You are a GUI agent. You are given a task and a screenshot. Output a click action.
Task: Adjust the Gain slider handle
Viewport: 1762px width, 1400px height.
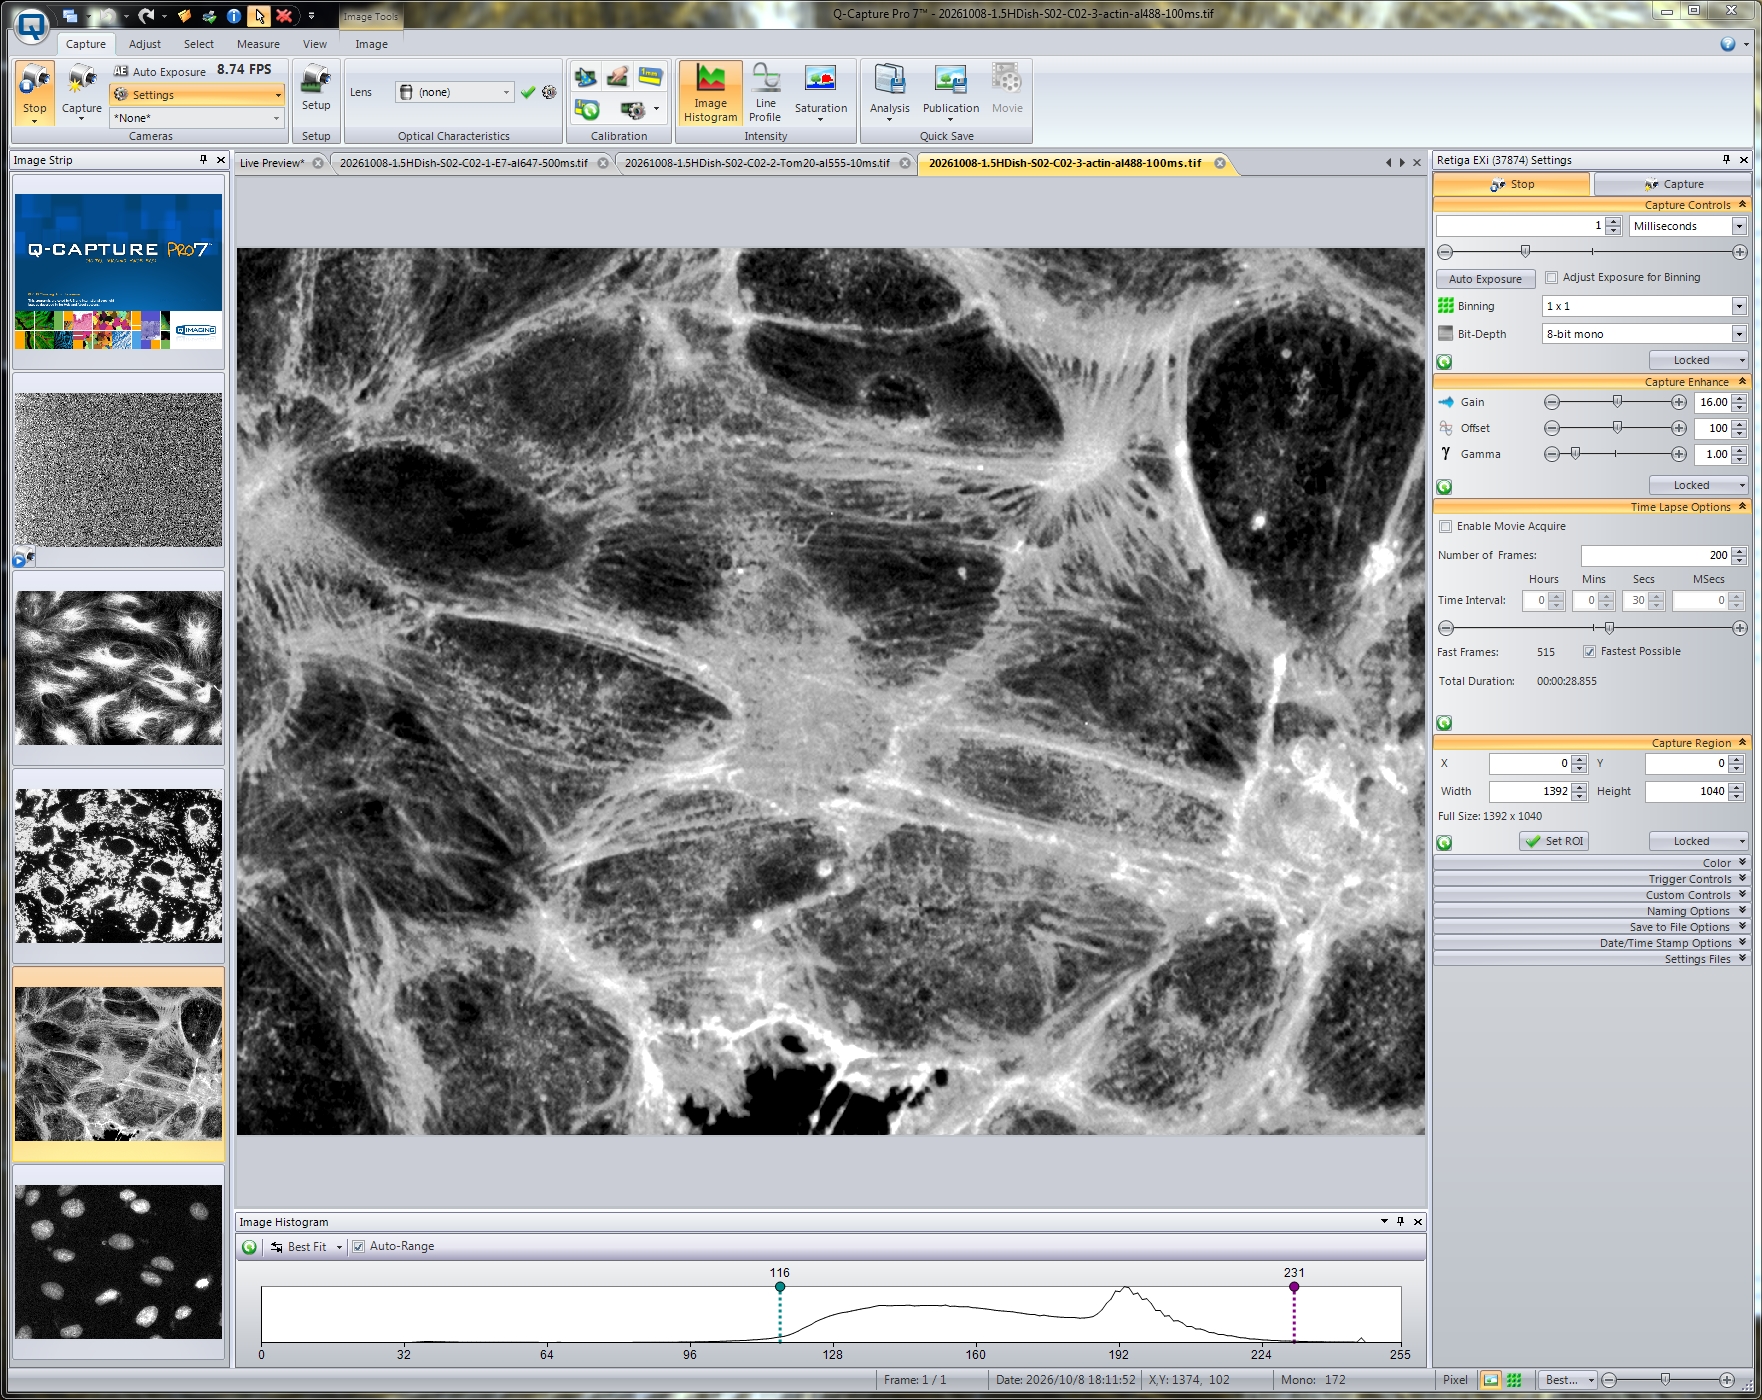coord(1617,402)
